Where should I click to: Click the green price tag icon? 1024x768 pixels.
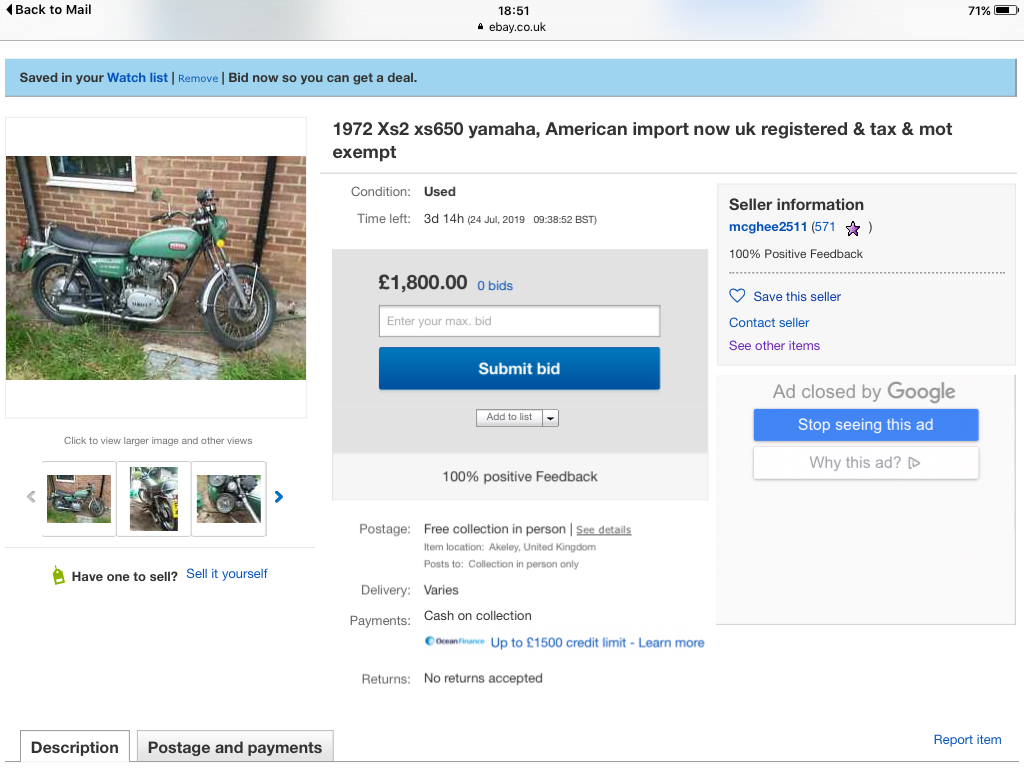[x=59, y=575]
